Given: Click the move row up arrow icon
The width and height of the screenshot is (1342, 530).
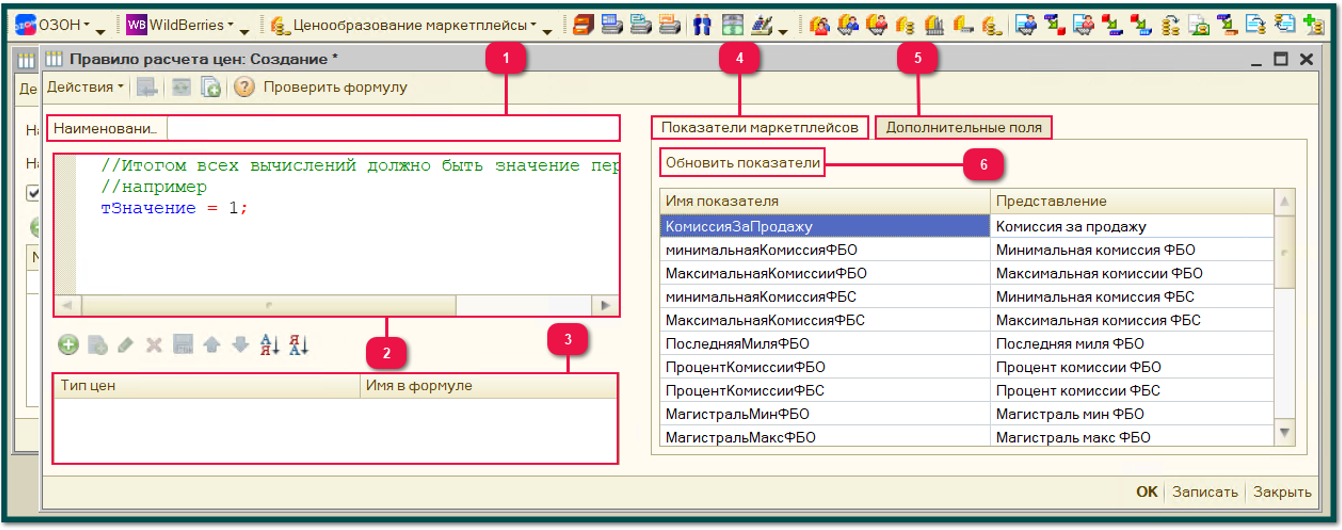Looking at the screenshot, I should coord(211,345).
